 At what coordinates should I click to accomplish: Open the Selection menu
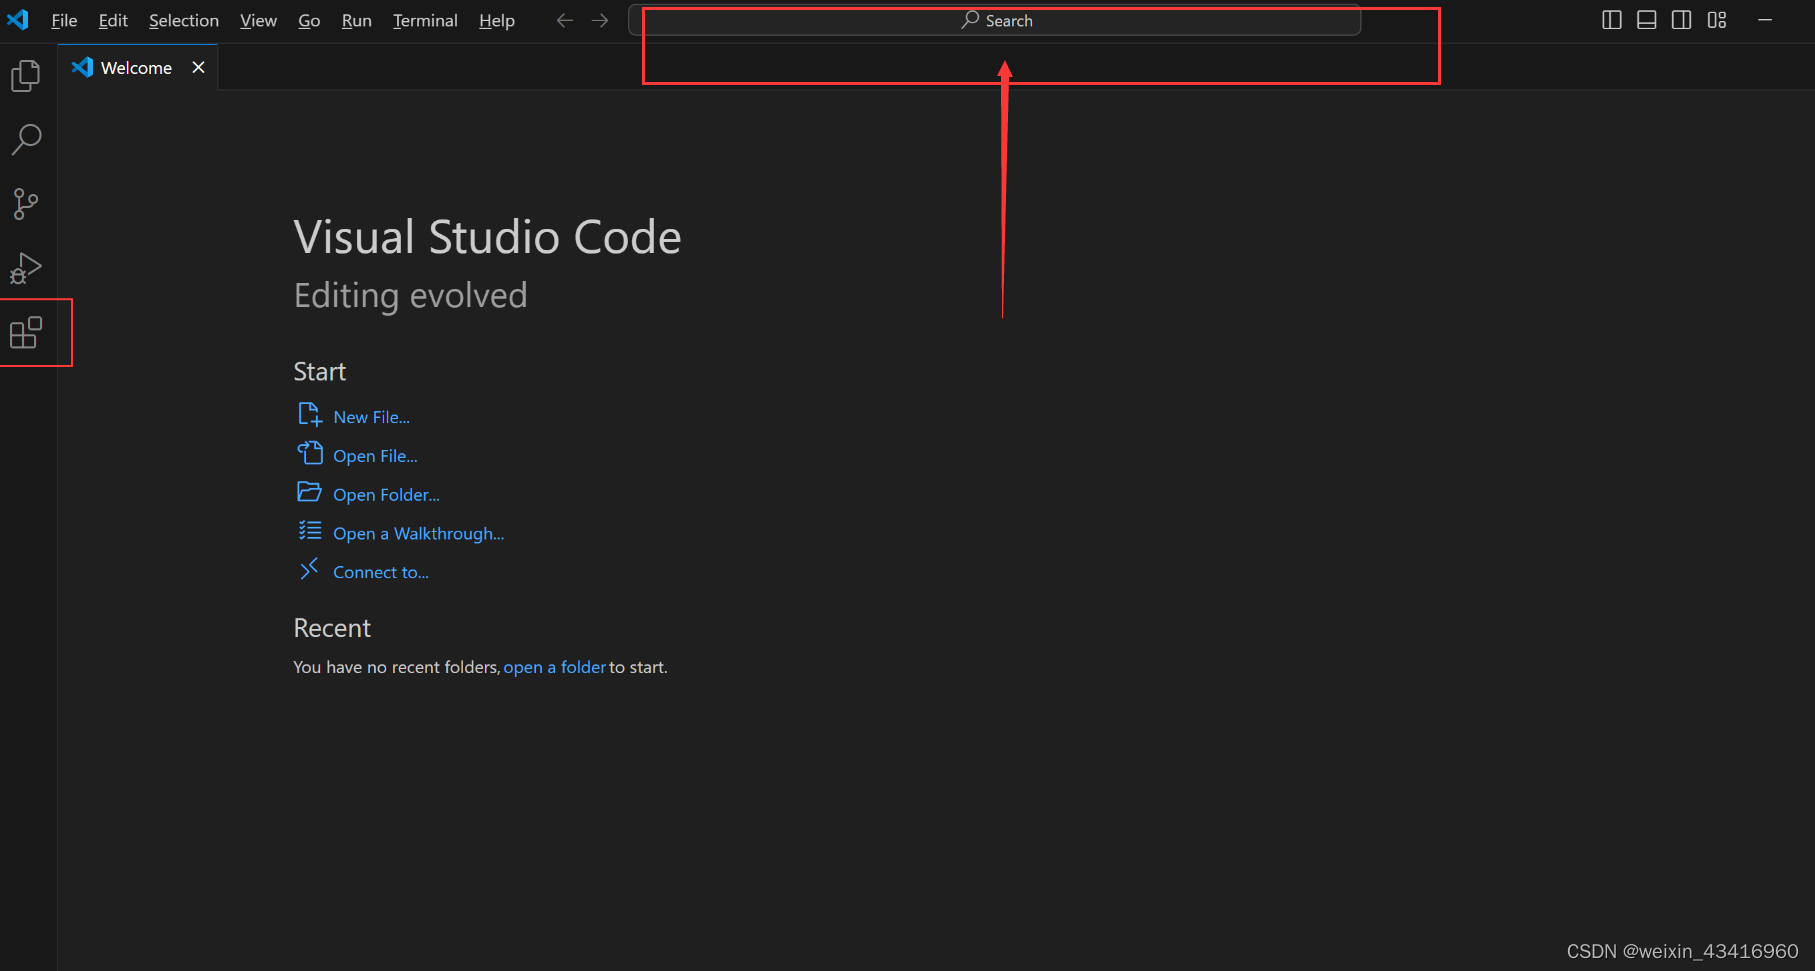[184, 20]
